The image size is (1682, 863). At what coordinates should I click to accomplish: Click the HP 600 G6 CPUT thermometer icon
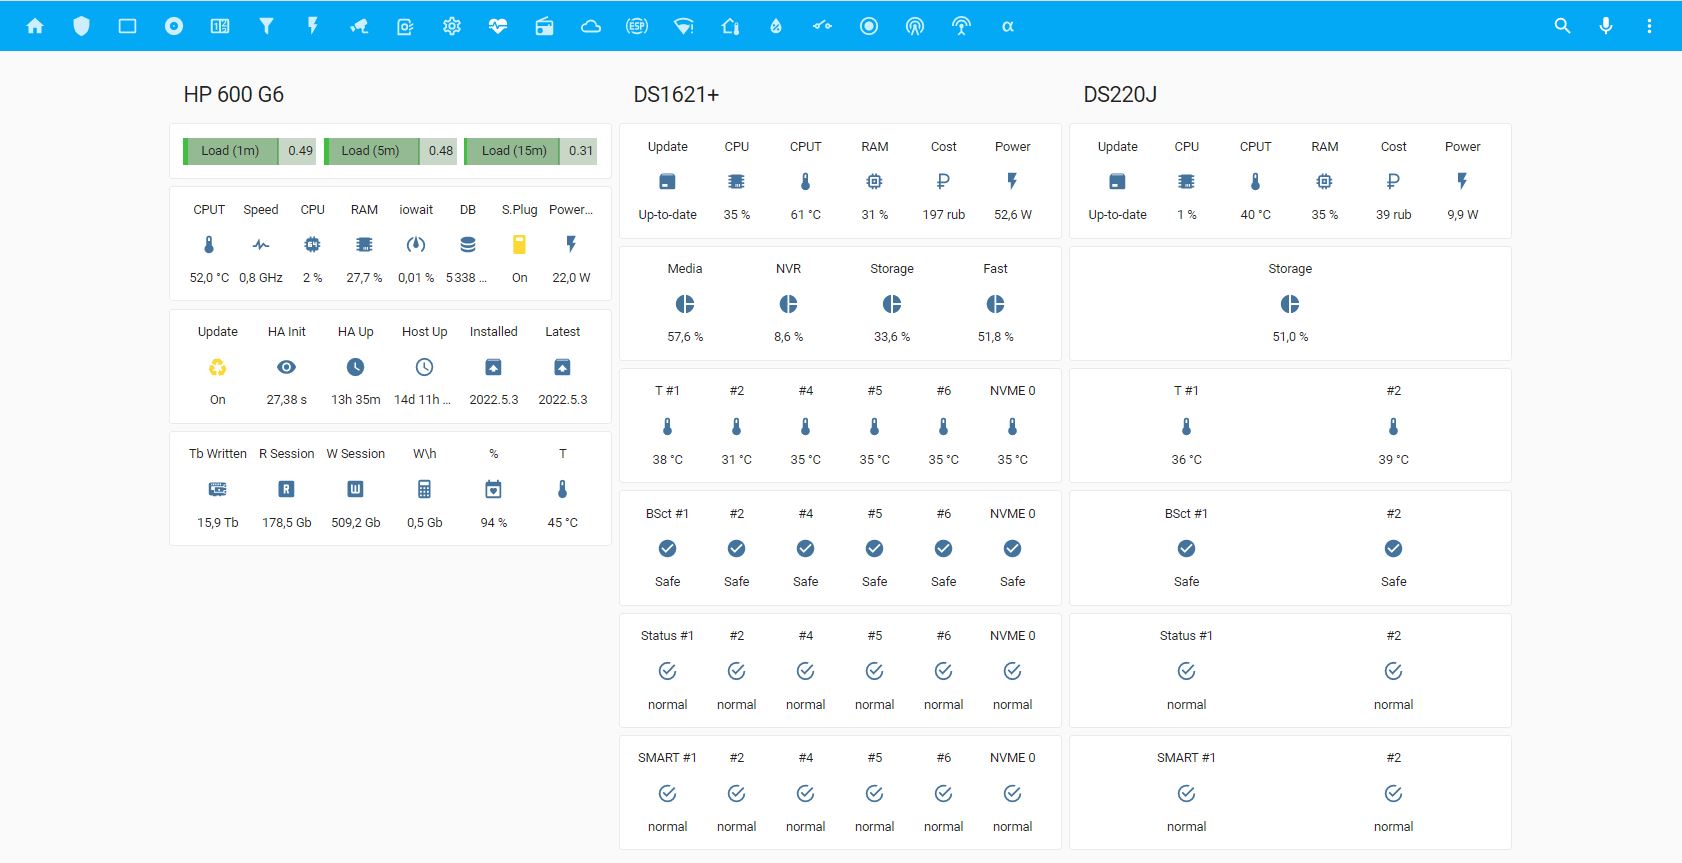point(209,244)
